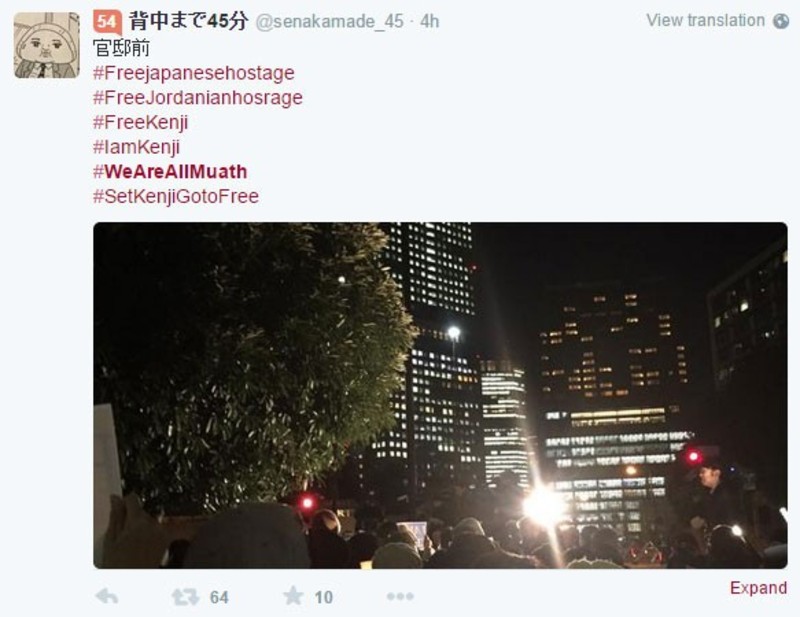The height and width of the screenshot is (617, 800).
Task: Open the #FreeKenji hashtag
Action: point(141,122)
